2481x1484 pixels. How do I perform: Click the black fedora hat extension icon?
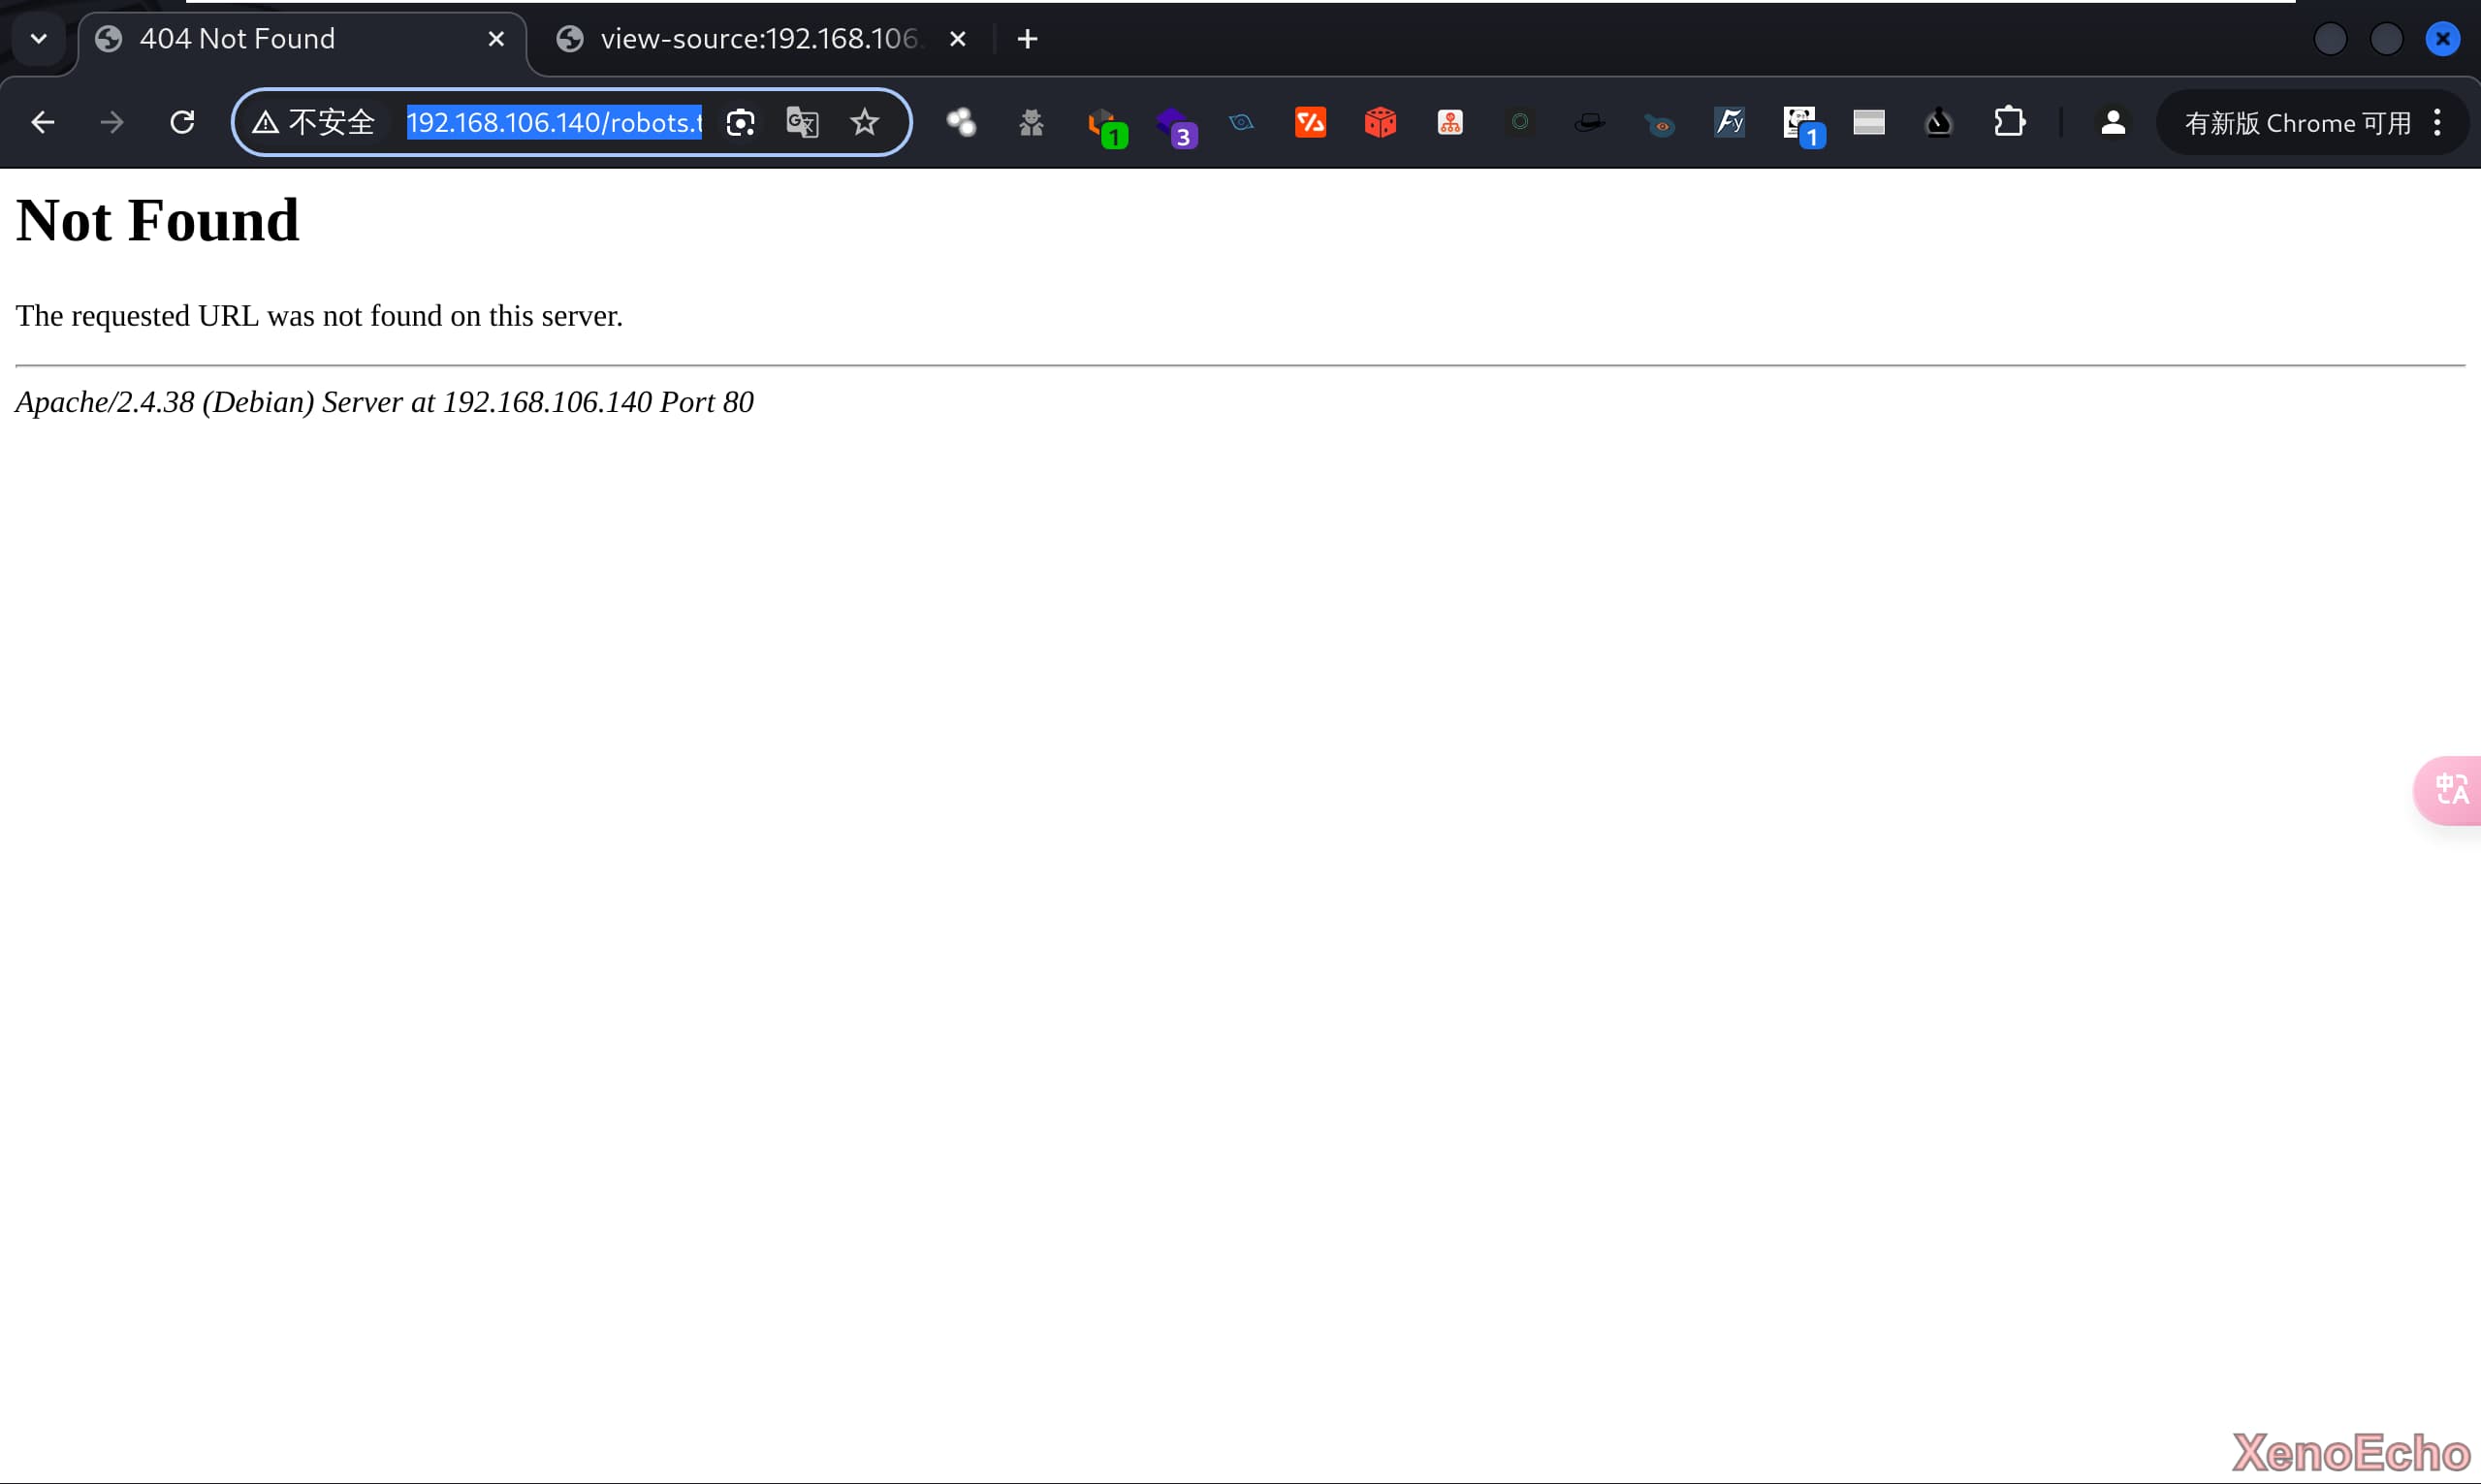[x=1589, y=123]
